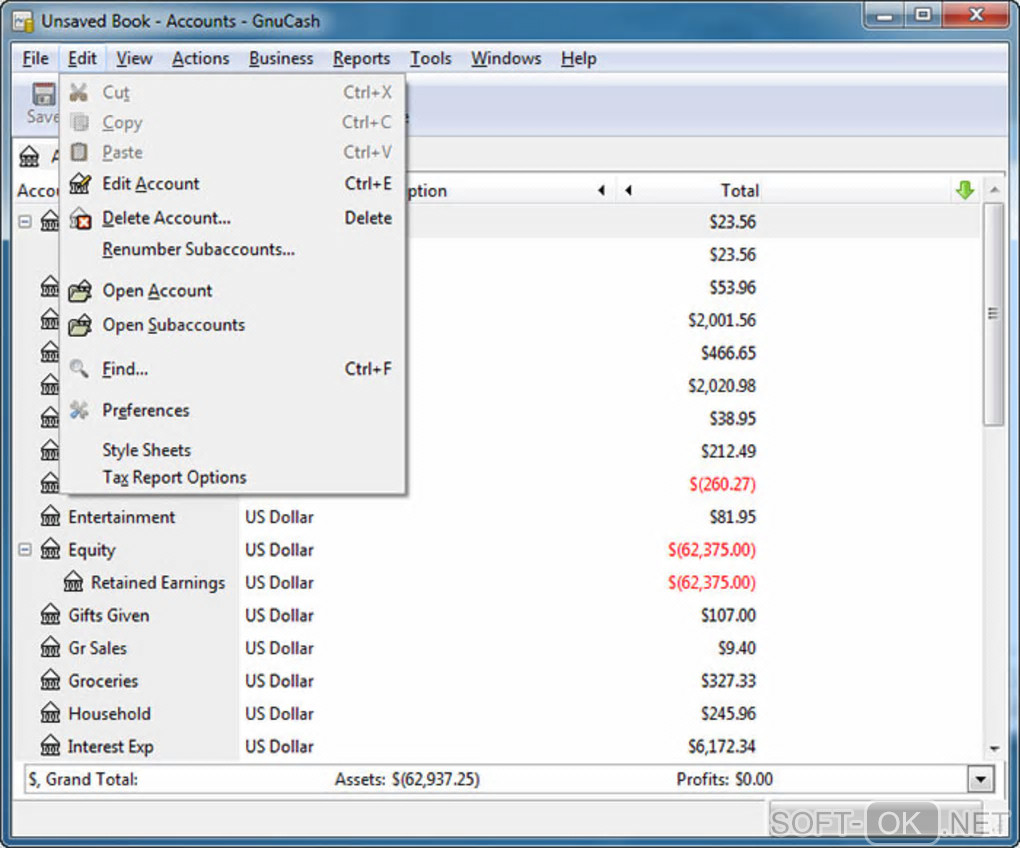Screen dimensions: 1020x848
Task: Click the Find magnifier icon
Action: (x=79, y=369)
